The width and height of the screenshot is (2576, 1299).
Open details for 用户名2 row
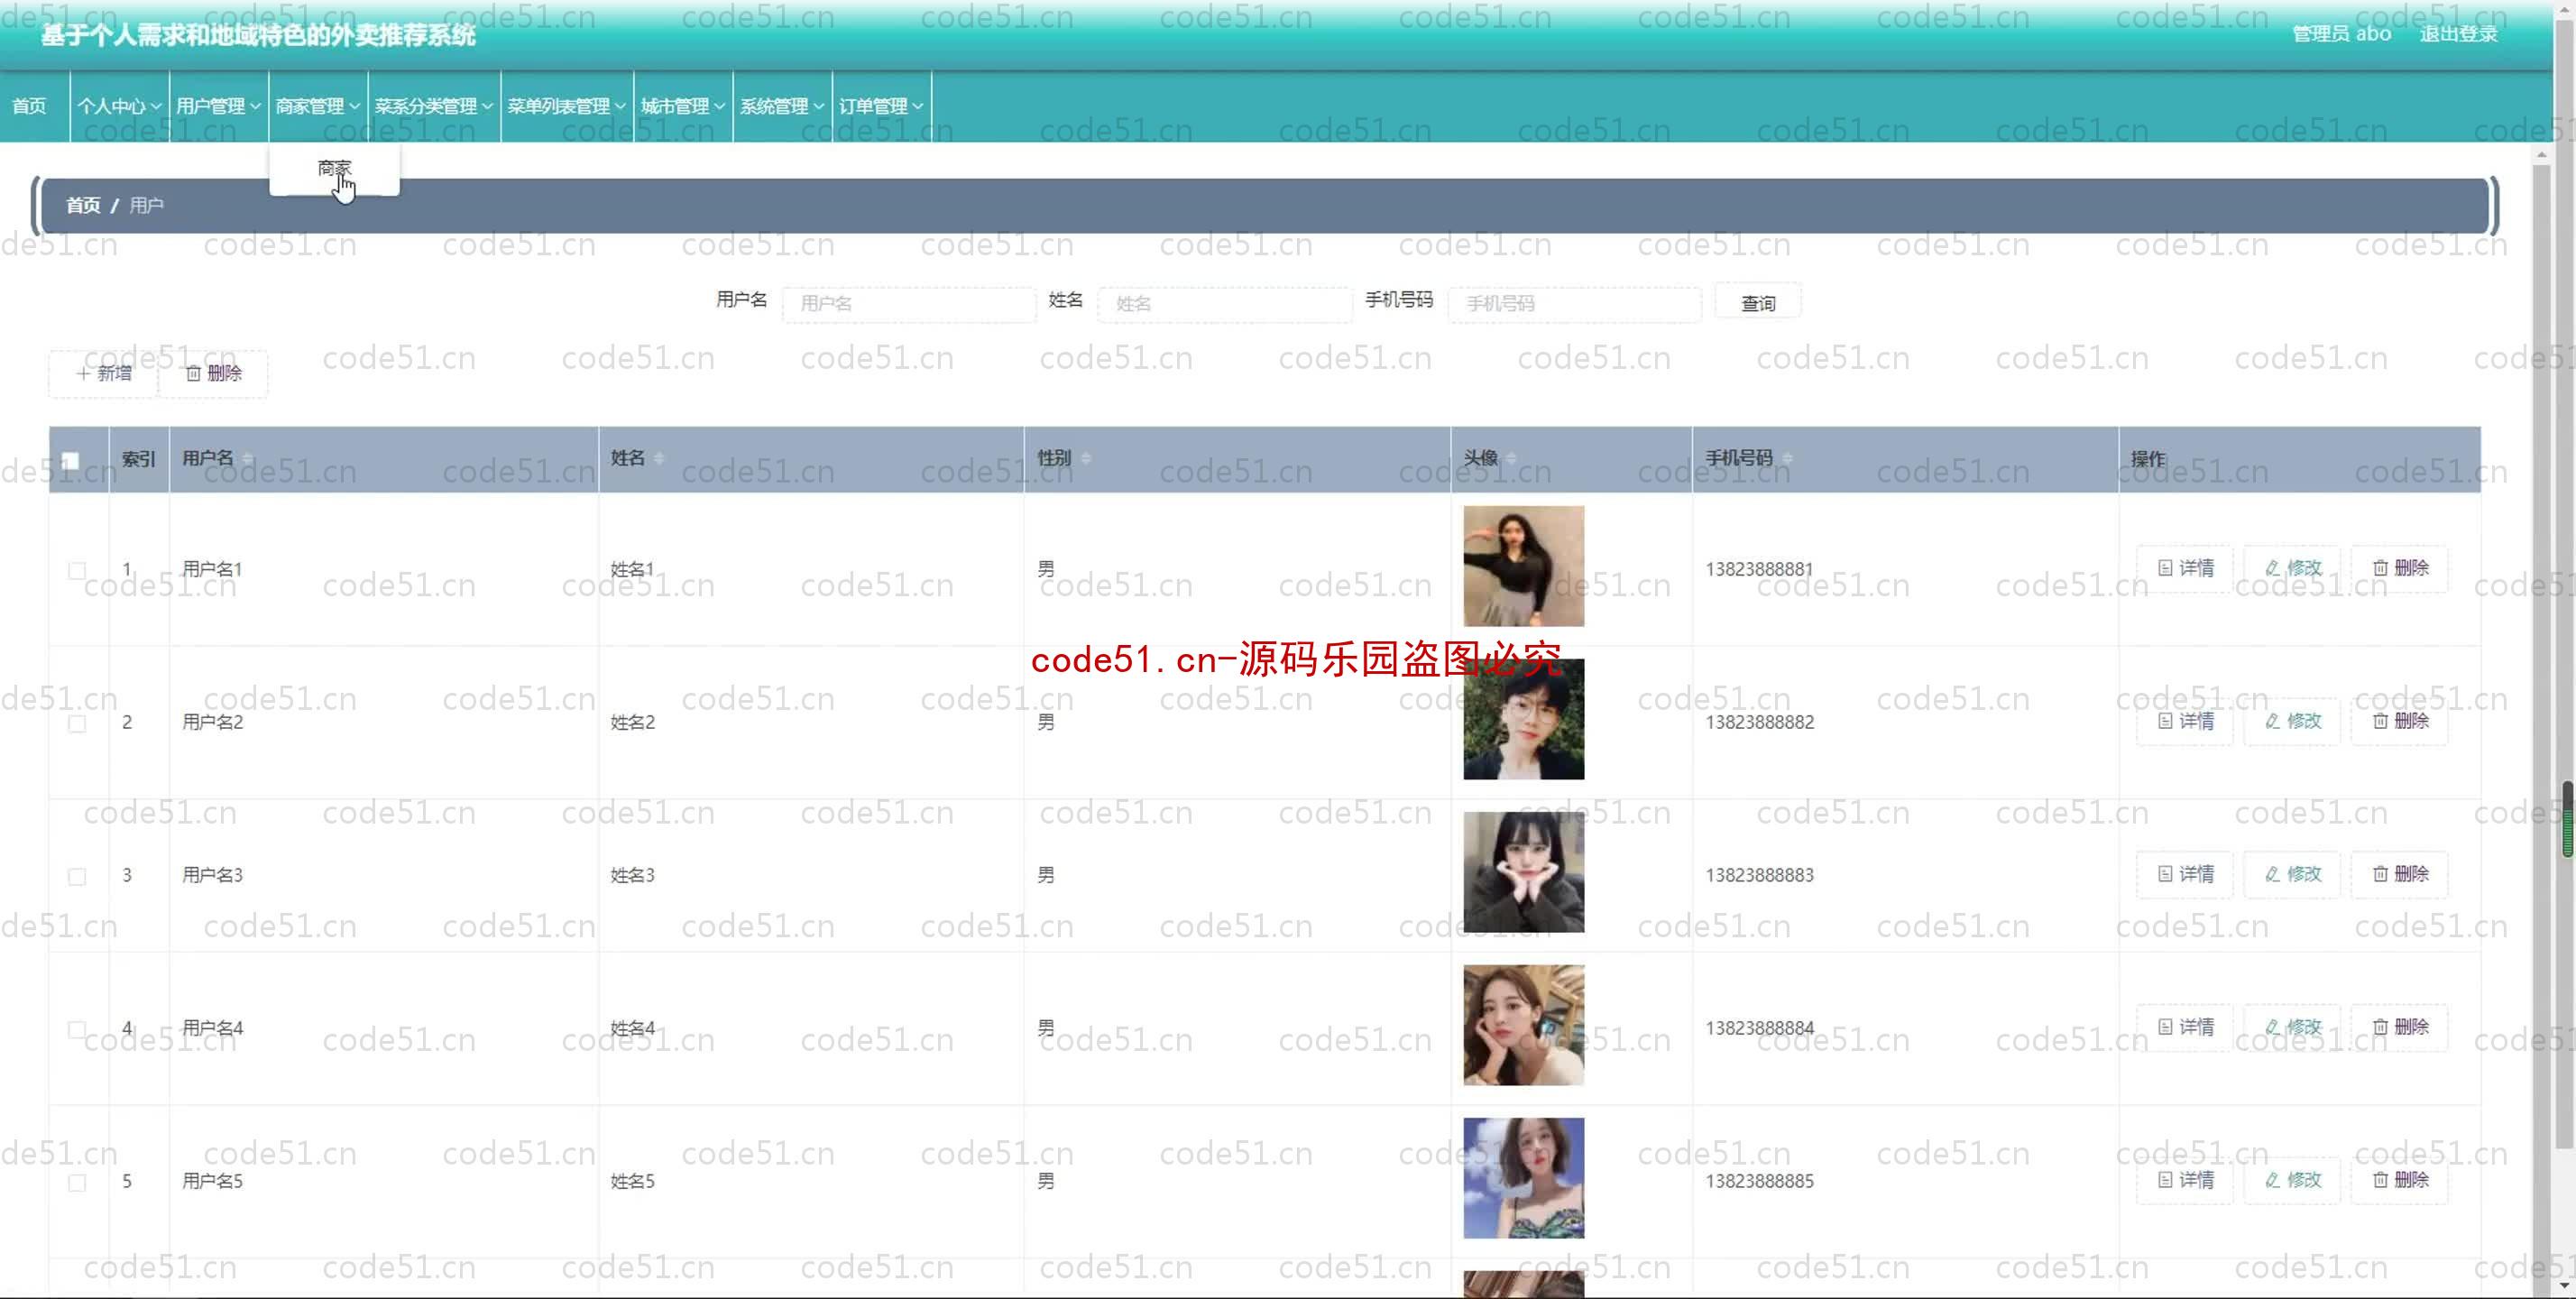tap(2185, 721)
